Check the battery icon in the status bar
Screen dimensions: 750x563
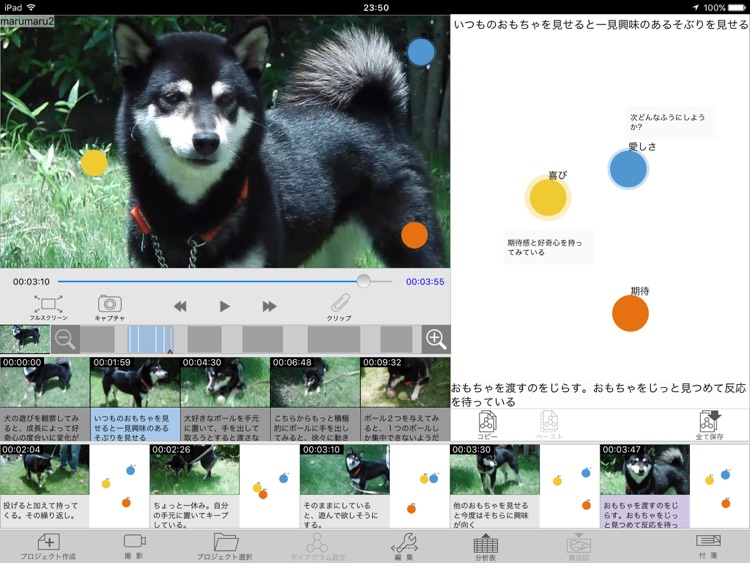tap(737, 8)
